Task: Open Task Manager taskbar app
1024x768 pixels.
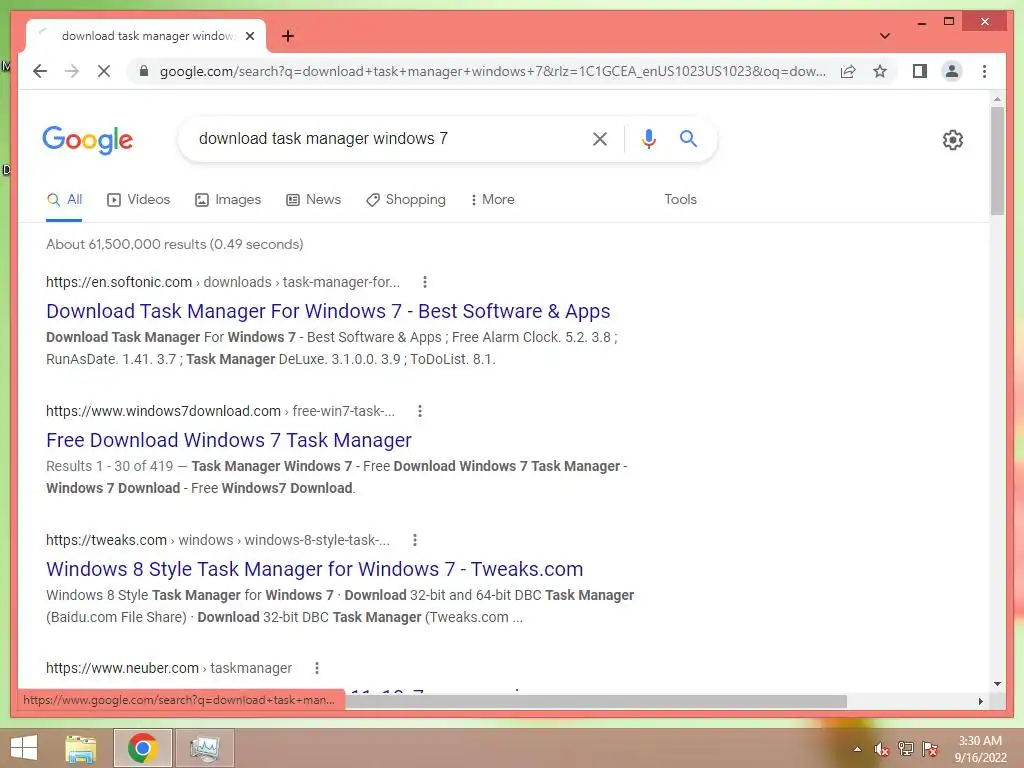Action: [204, 748]
